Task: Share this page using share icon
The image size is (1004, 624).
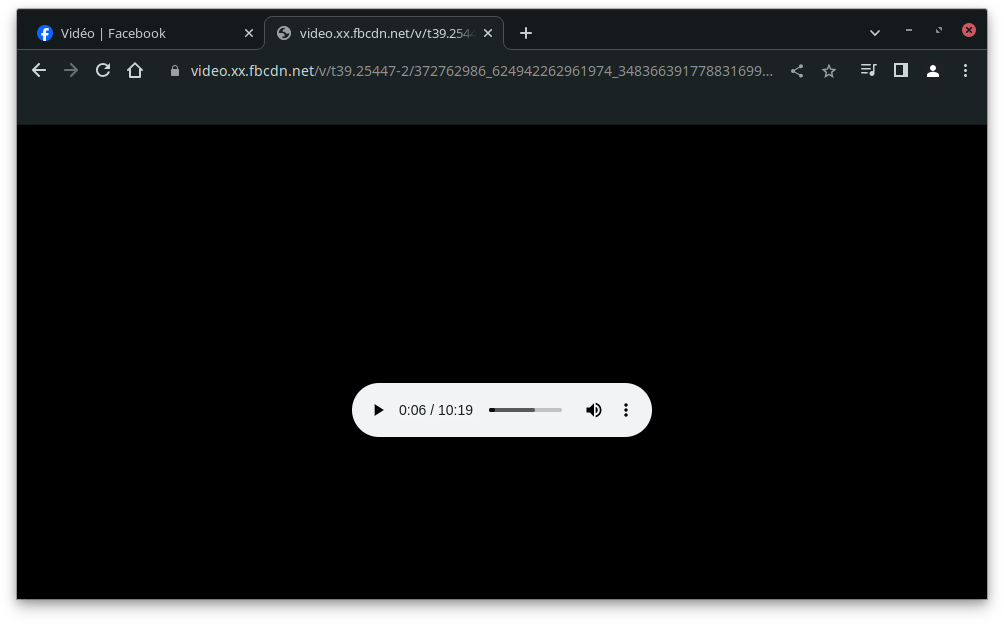Action: (797, 71)
